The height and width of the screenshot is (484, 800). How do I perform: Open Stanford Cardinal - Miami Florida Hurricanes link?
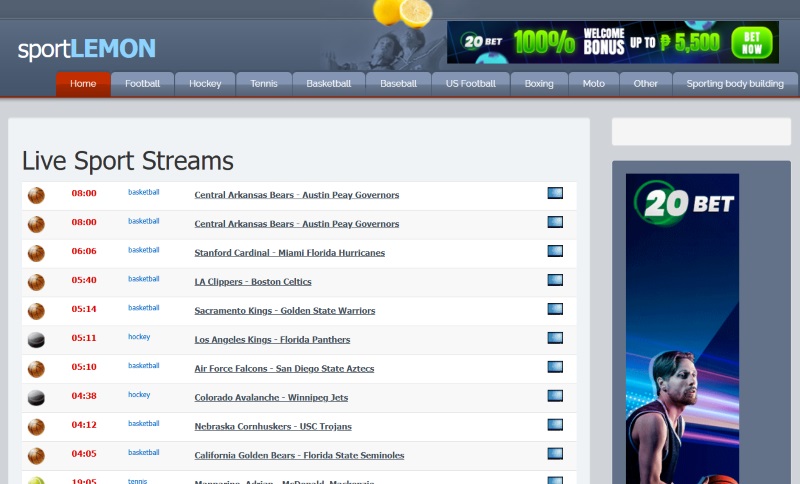pos(289,253)
